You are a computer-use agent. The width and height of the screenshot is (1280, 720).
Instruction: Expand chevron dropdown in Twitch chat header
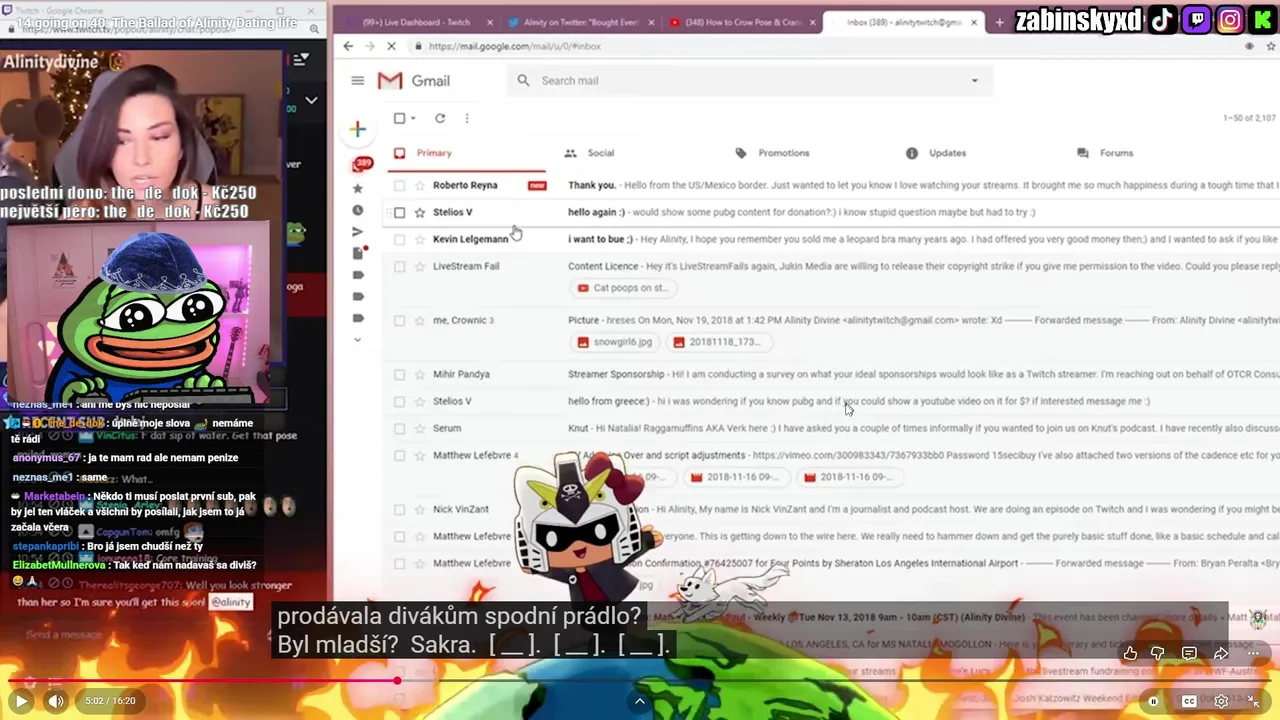(x=311, y=100)
